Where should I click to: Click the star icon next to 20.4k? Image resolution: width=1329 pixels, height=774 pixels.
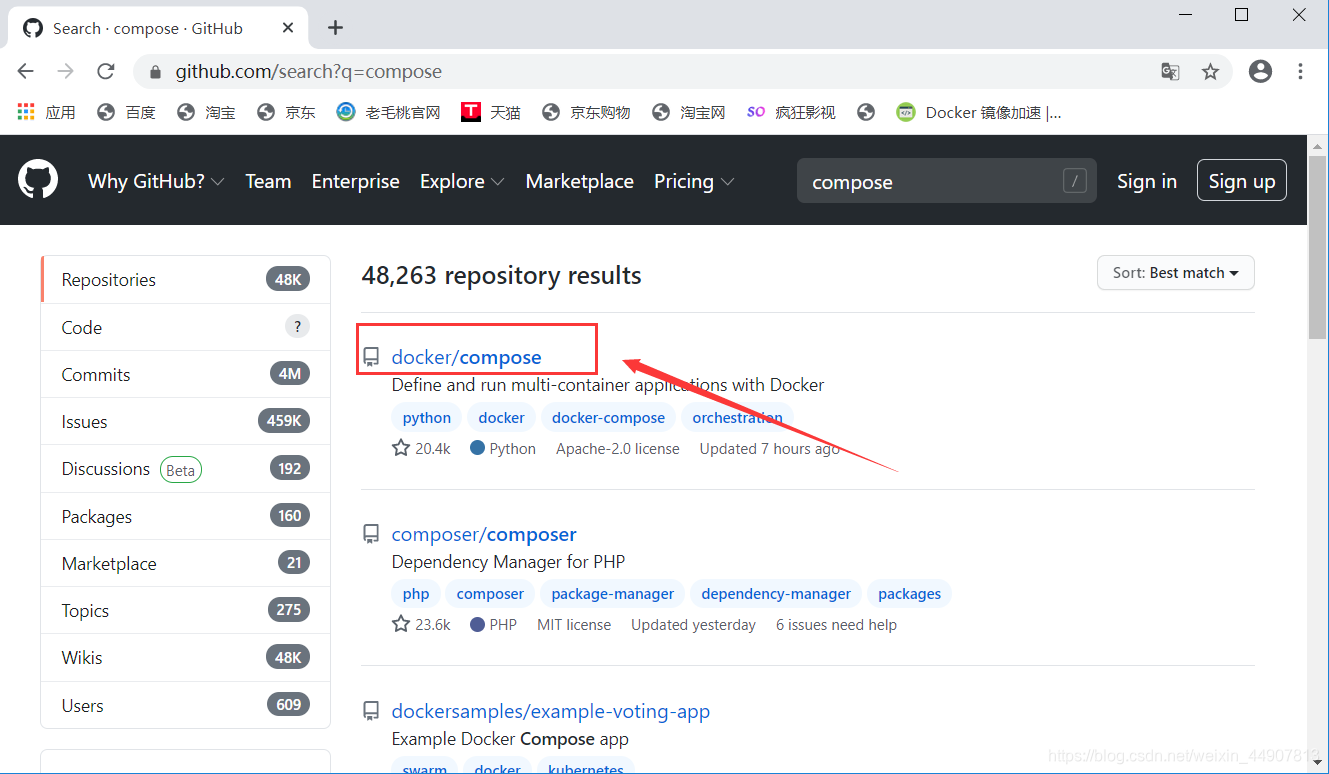click(401, 448)
